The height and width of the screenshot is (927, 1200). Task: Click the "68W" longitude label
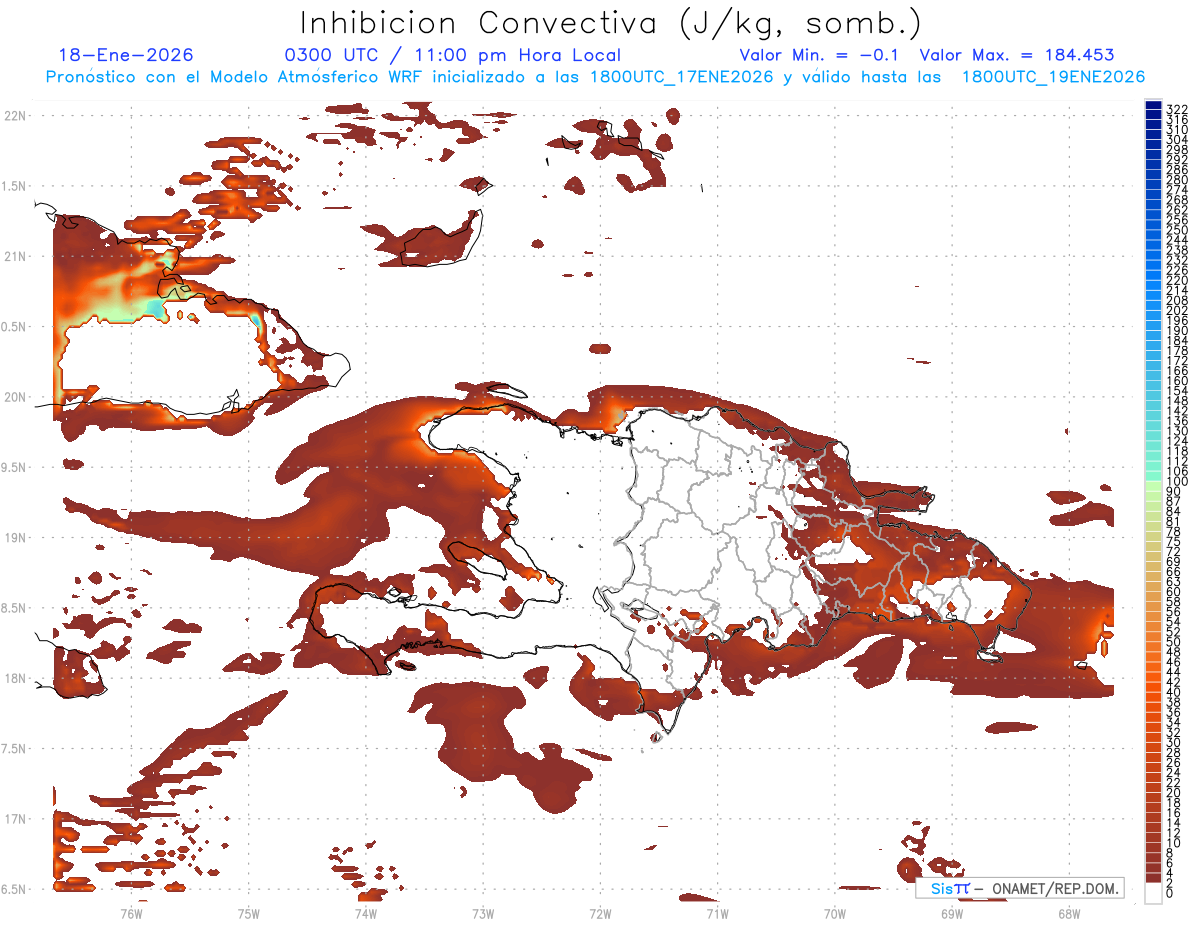coord(1069,913)
